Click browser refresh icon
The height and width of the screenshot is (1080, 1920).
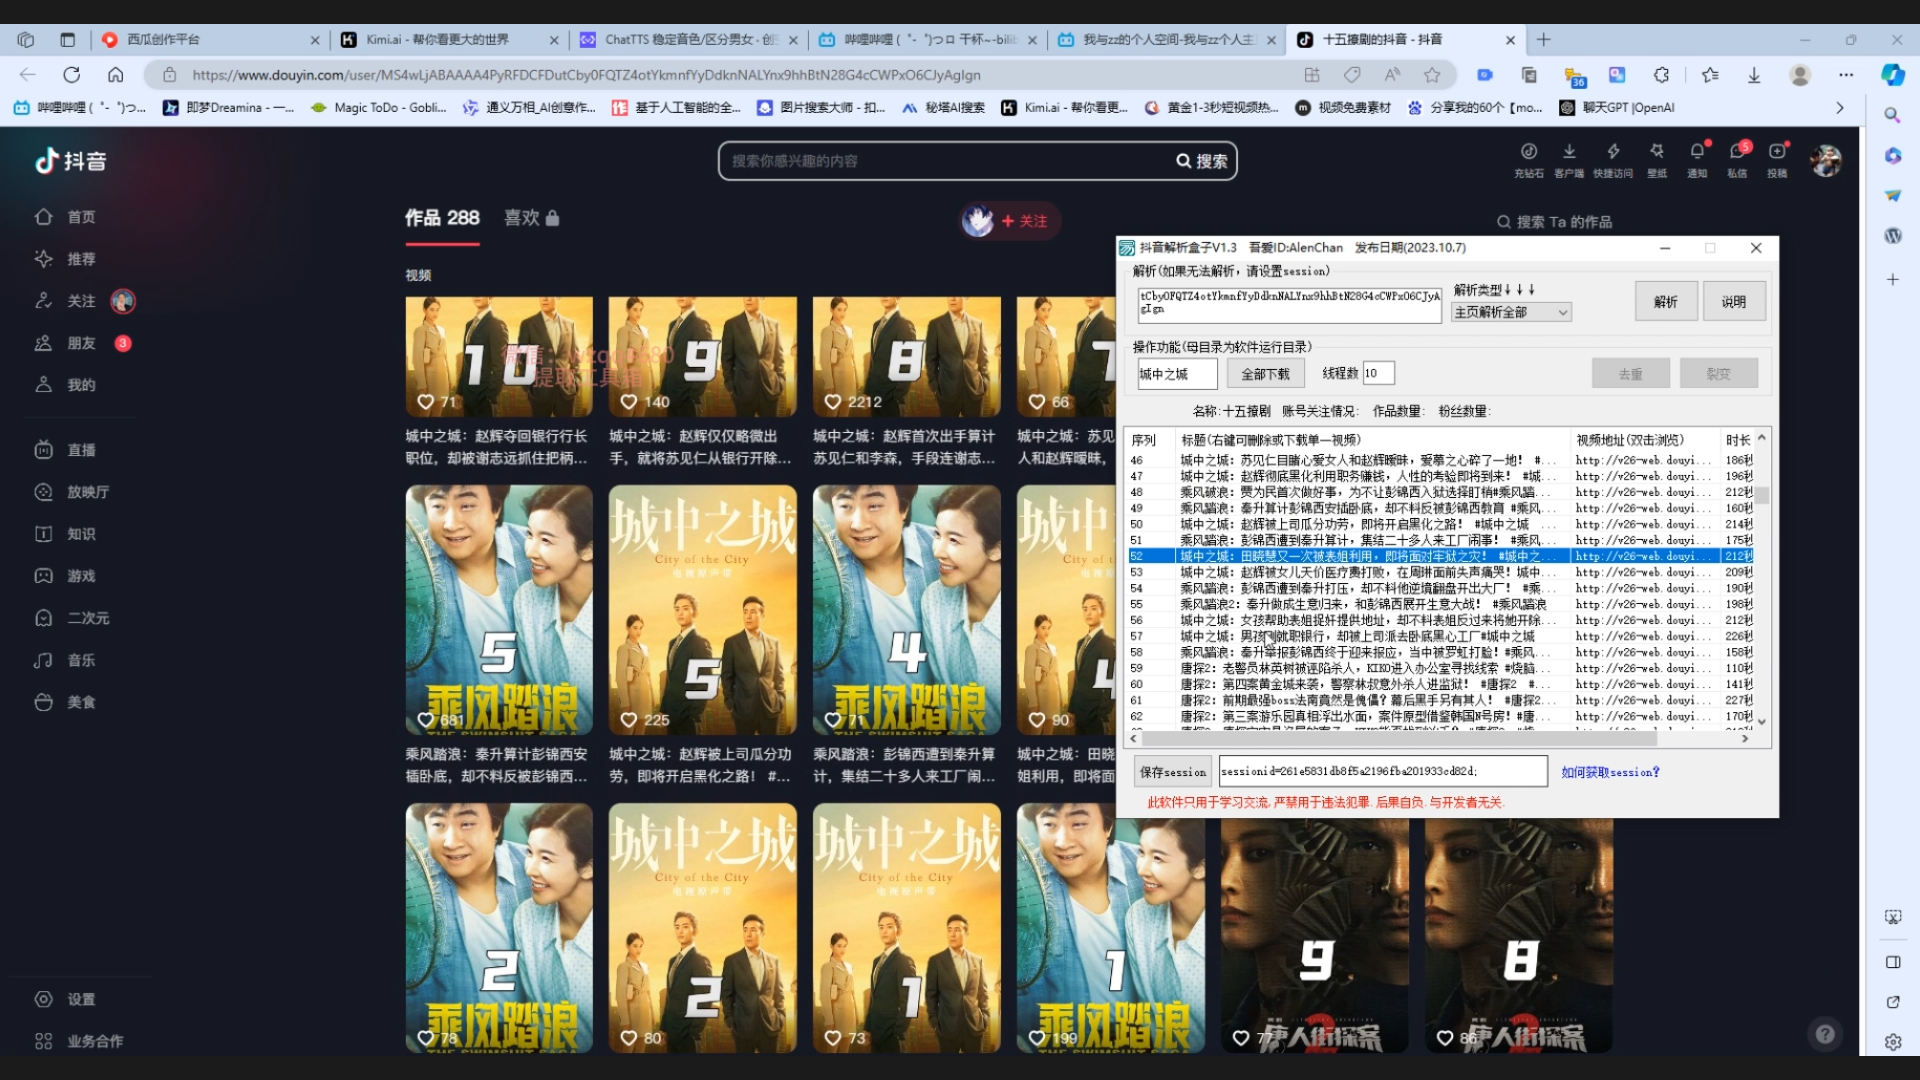(72, 75)
